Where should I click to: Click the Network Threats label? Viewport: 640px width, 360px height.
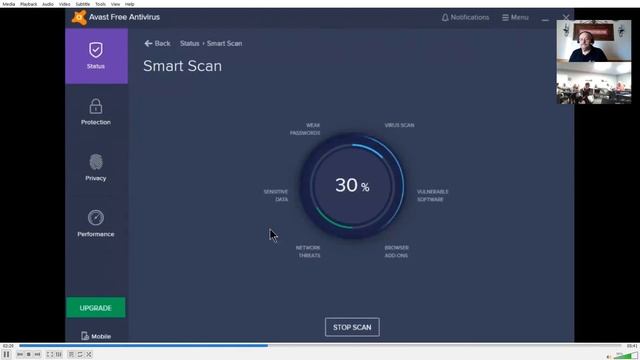(x=308, y=251)
